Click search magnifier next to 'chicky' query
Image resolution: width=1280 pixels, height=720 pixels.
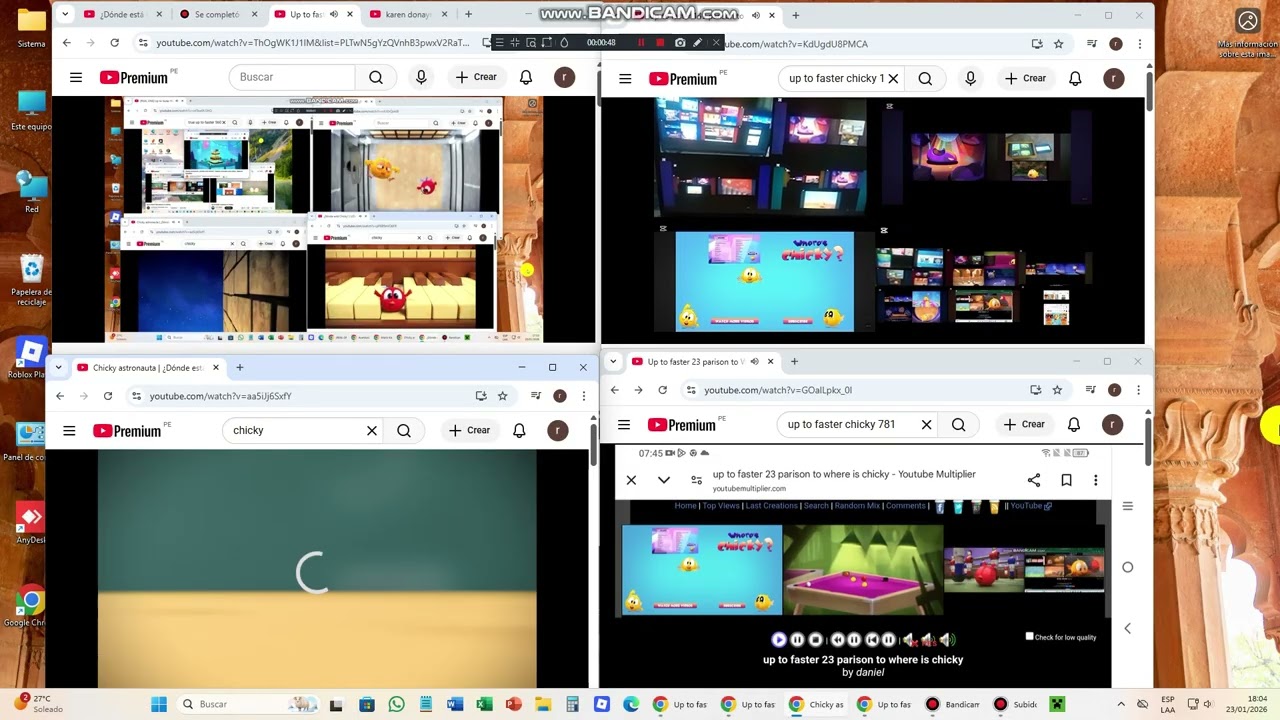404,430
